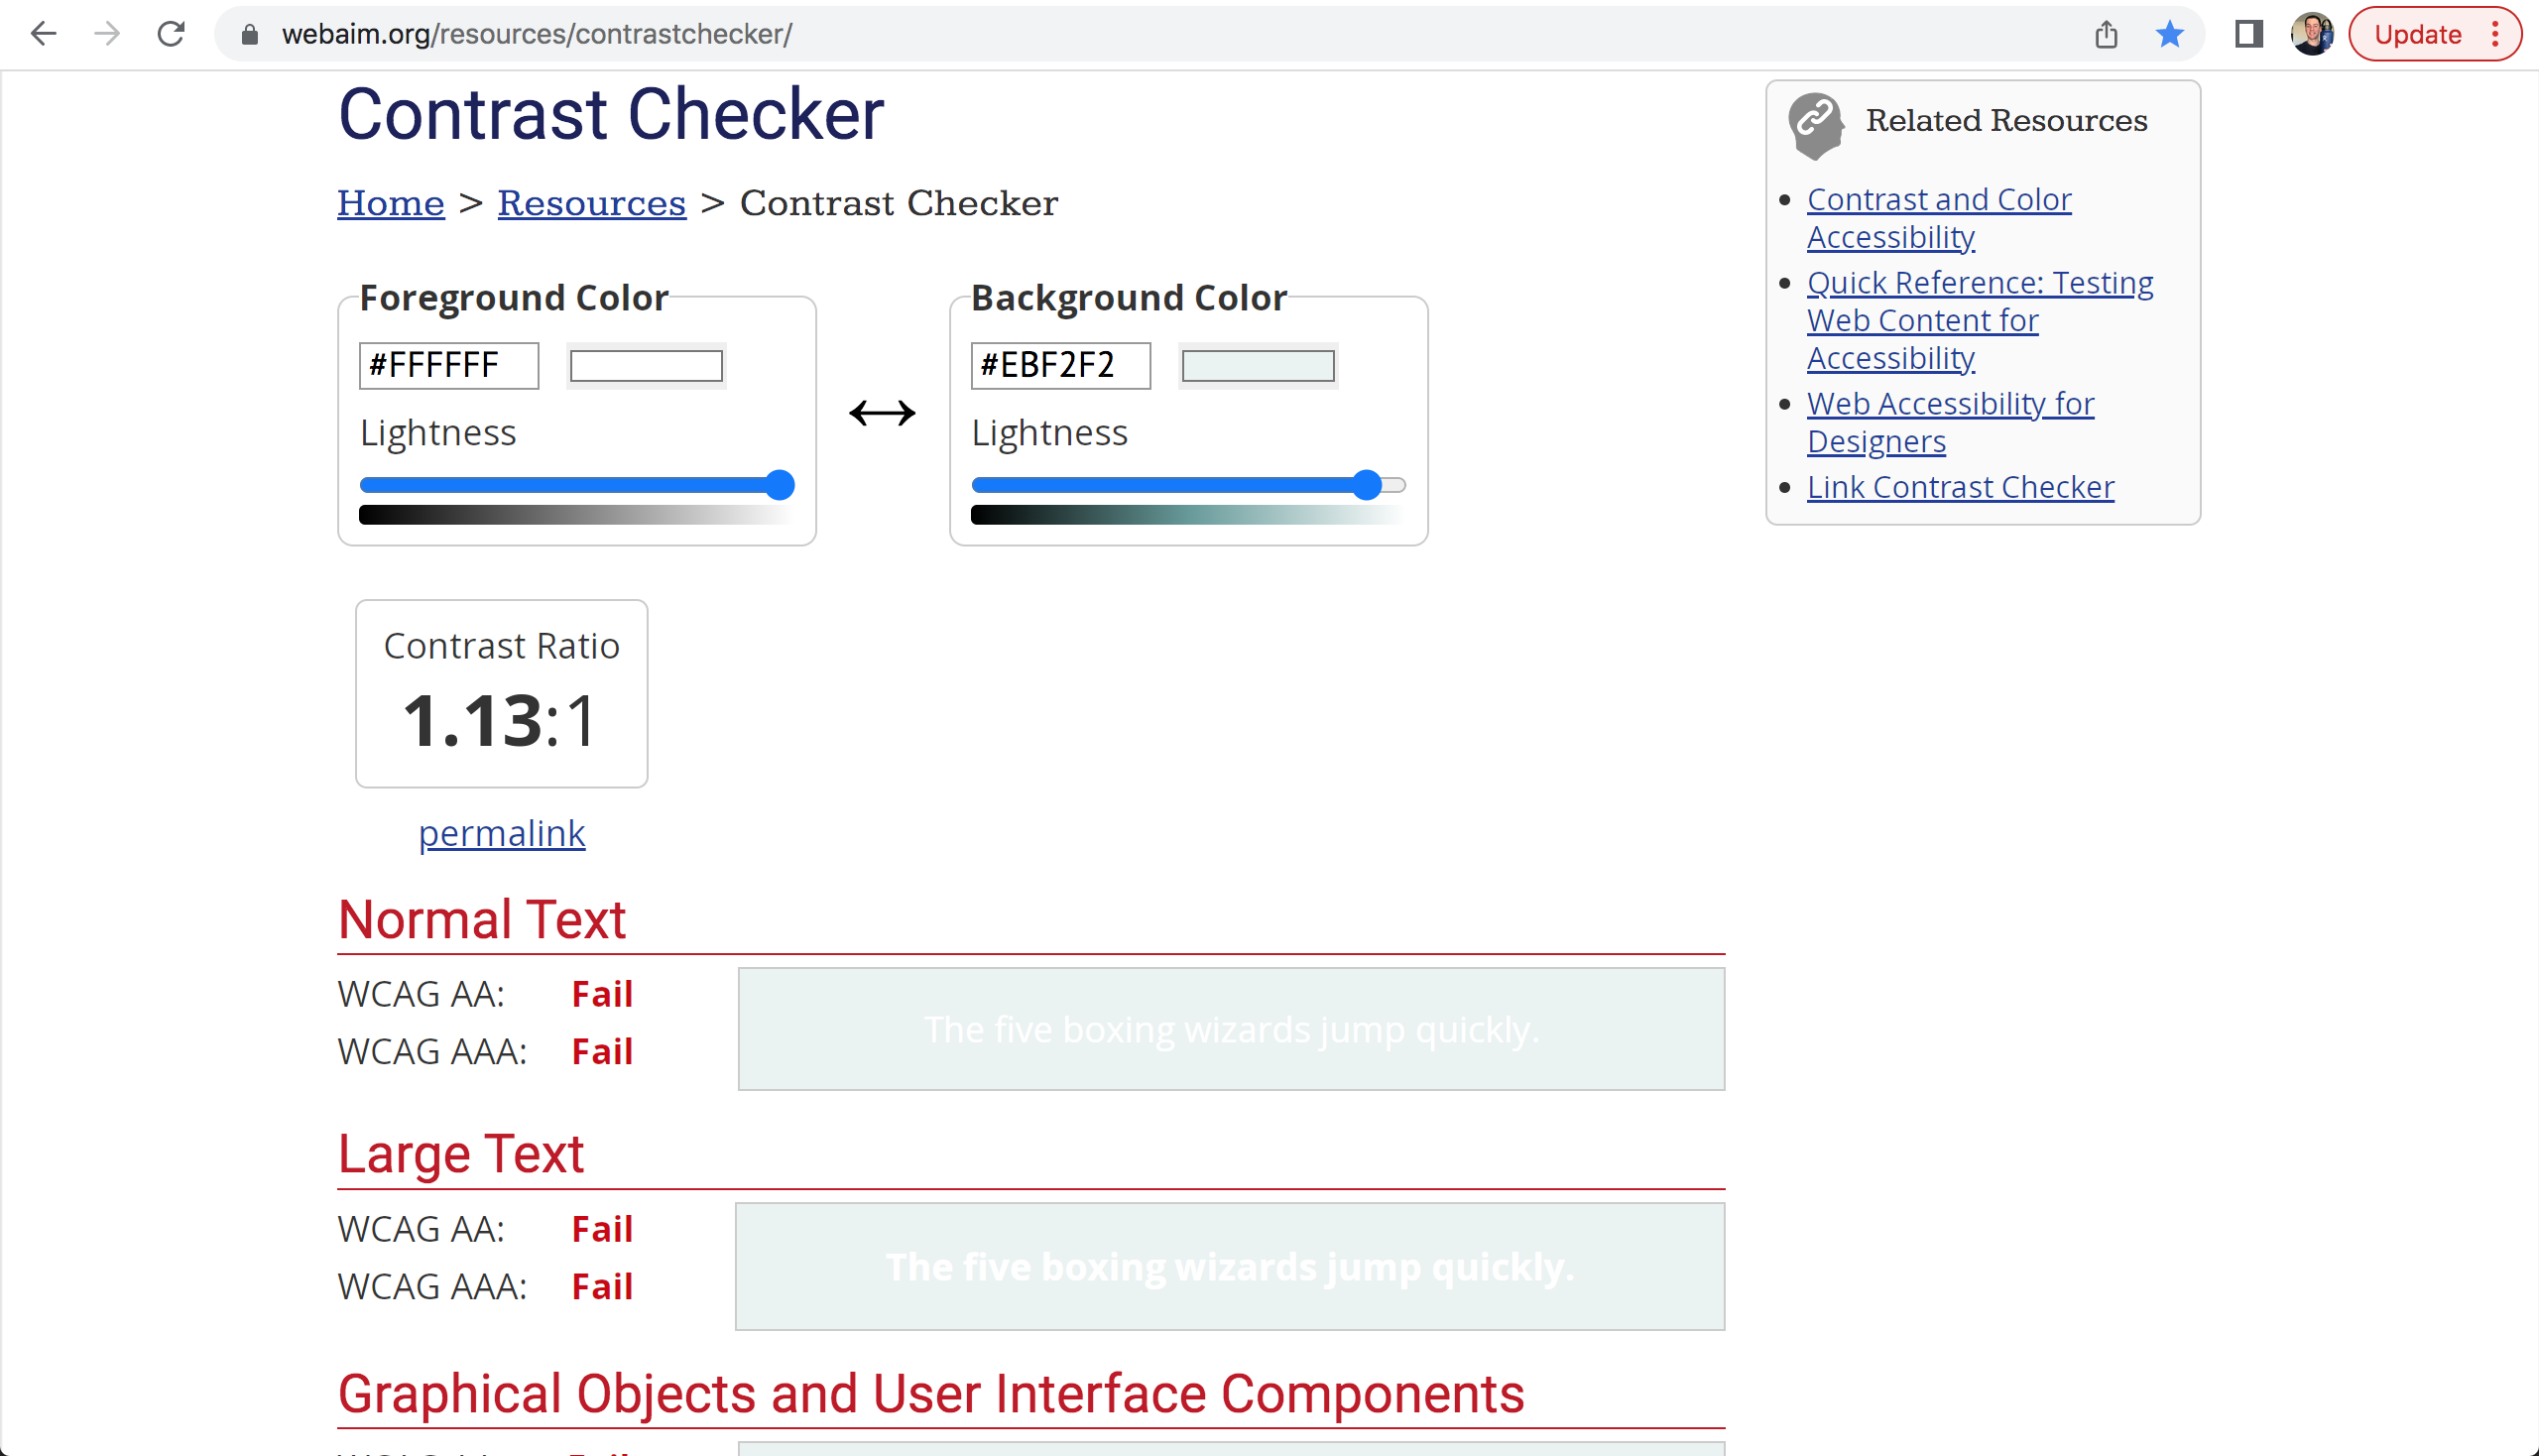The height and width of the screenshot is (1456, 2539).
Task: Open the permalink link
Action: (x=501, y=833)
